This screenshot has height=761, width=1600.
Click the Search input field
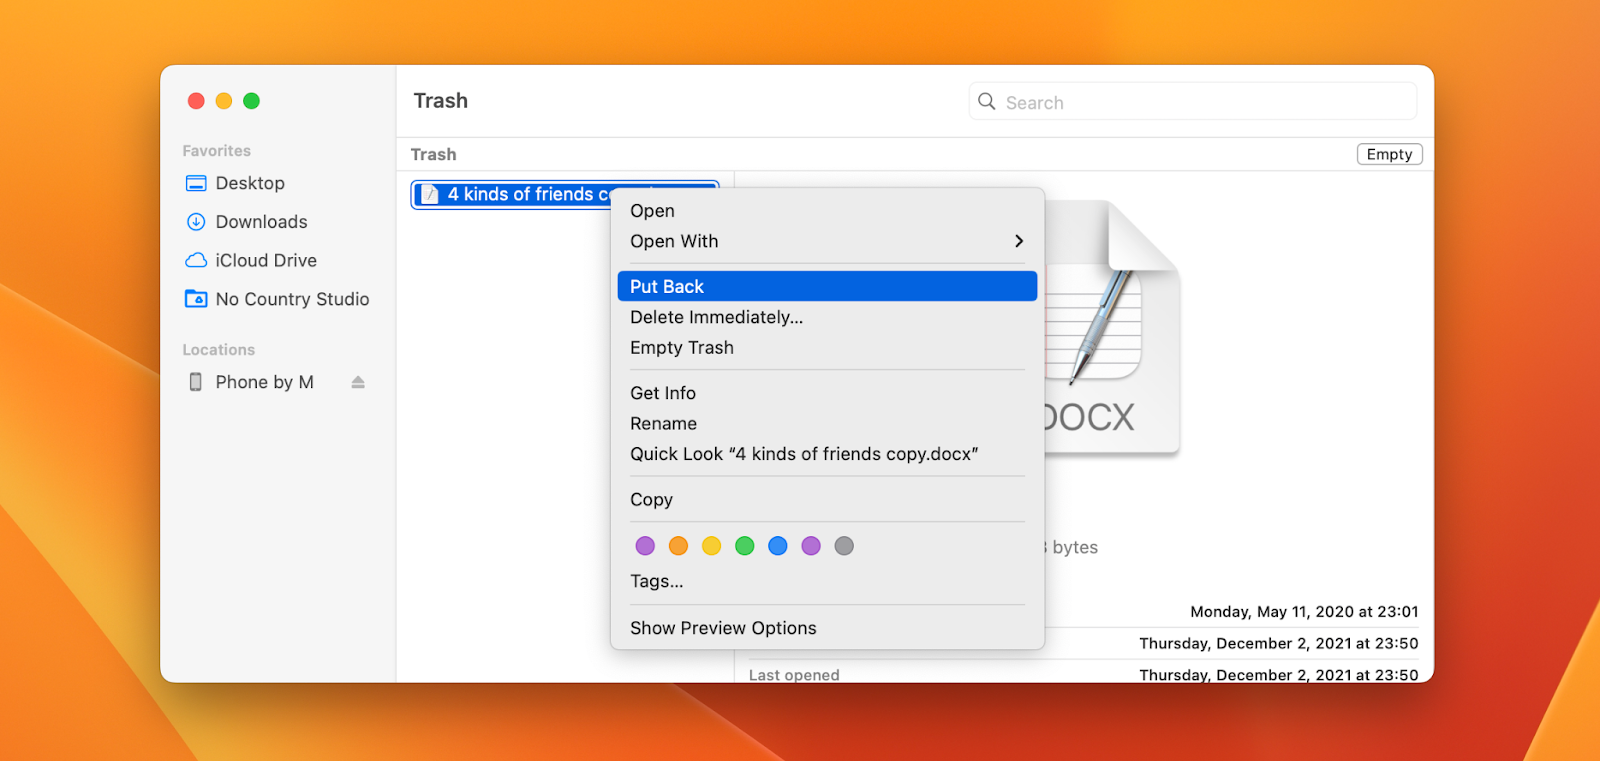point(1200,102)
